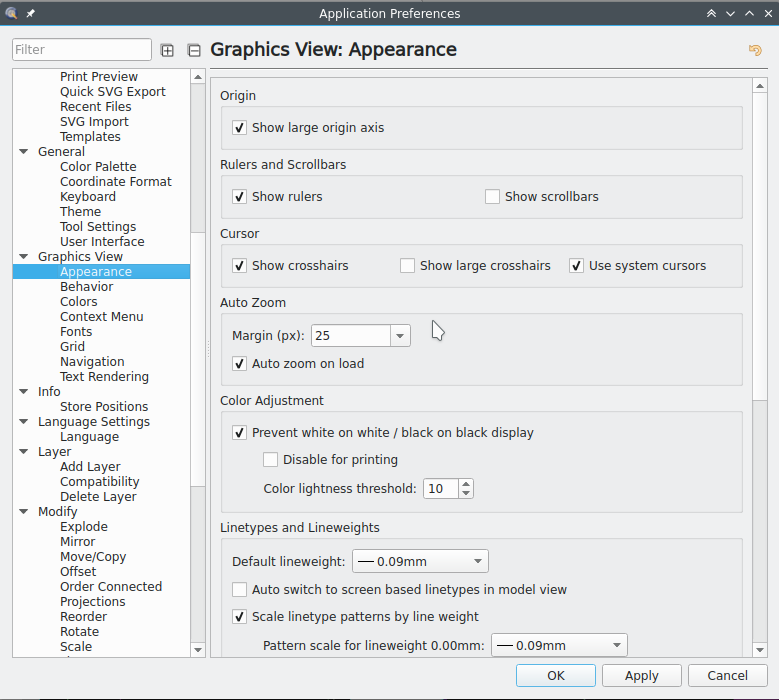The image size is (779, 700).
Task: Click the expand all tree icon
Action: point(167,50)
